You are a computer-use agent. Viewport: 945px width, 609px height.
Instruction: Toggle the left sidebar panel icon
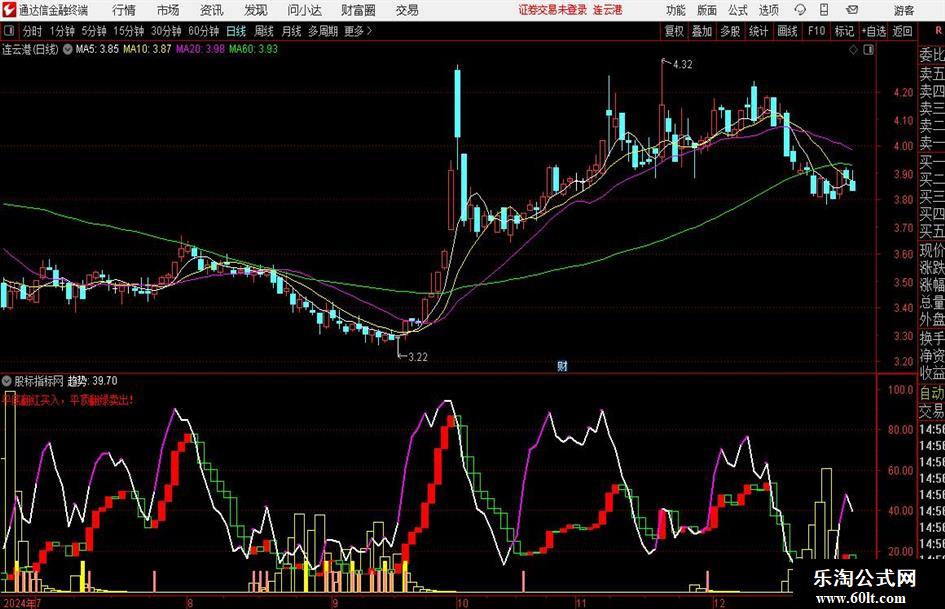pyautogui.click(x=9, y=31)
